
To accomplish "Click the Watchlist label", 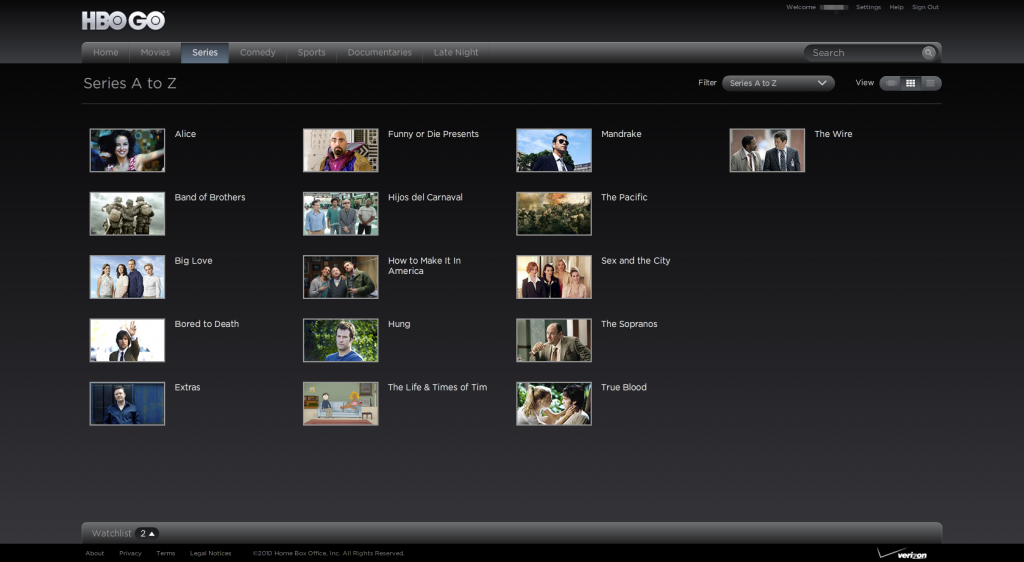I will pyautogui.click(x=112, y=533).
